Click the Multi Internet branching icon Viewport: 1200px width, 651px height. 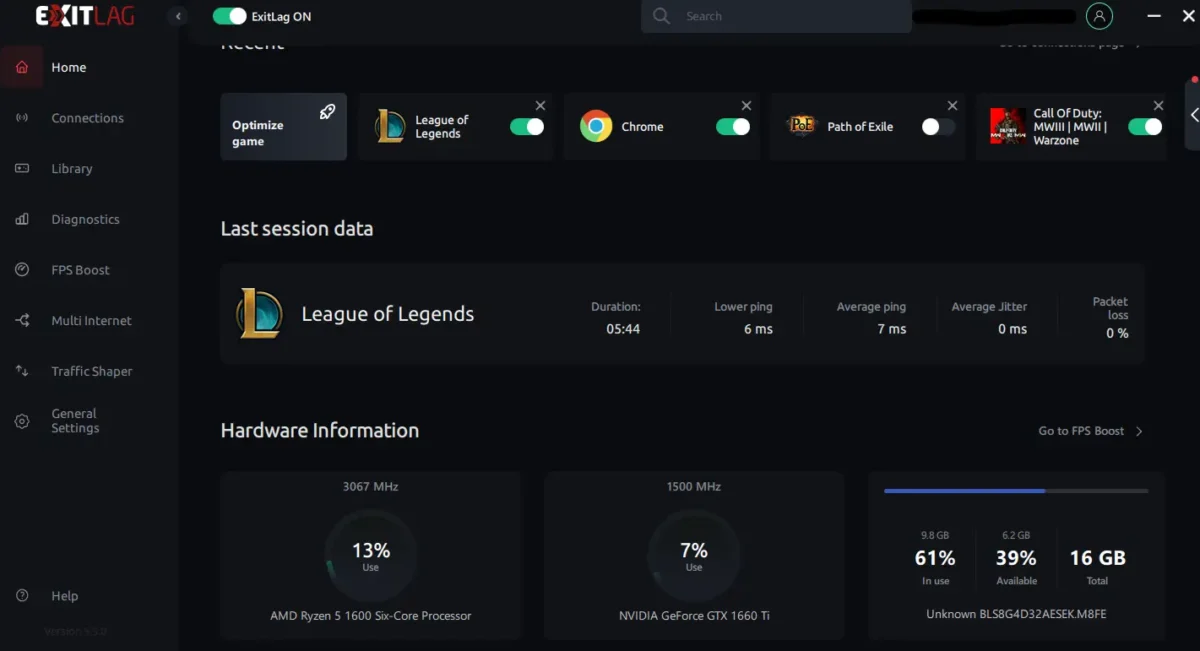click(x=22, y=321)
